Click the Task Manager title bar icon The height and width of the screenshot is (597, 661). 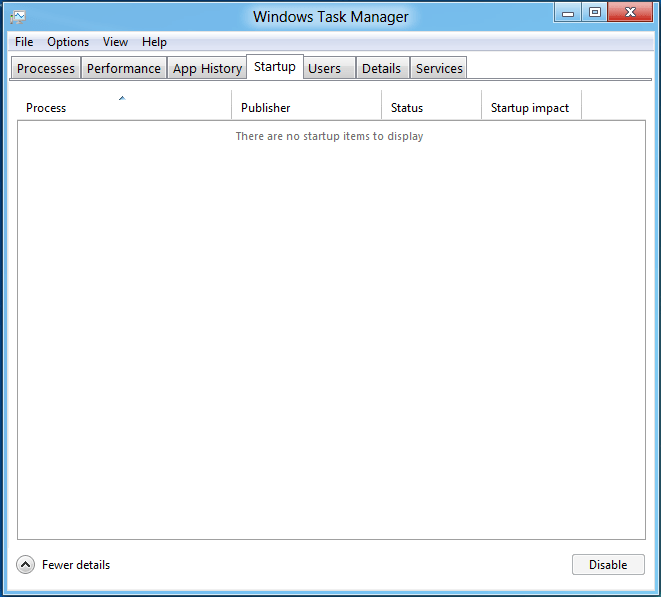point(18,17)
